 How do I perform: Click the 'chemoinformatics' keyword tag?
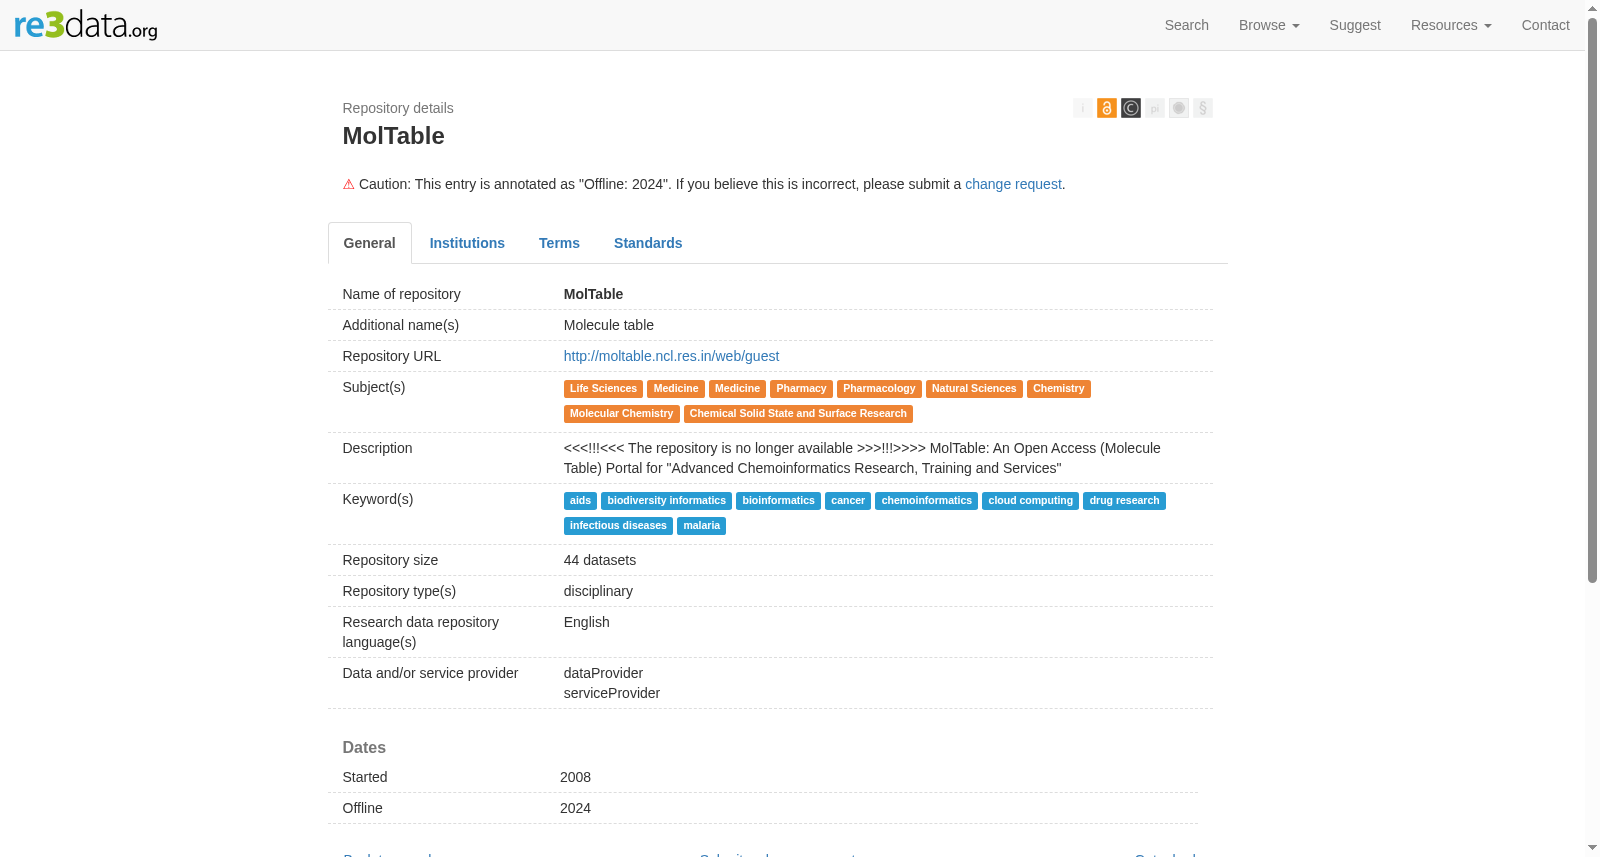tap(926, 501)
